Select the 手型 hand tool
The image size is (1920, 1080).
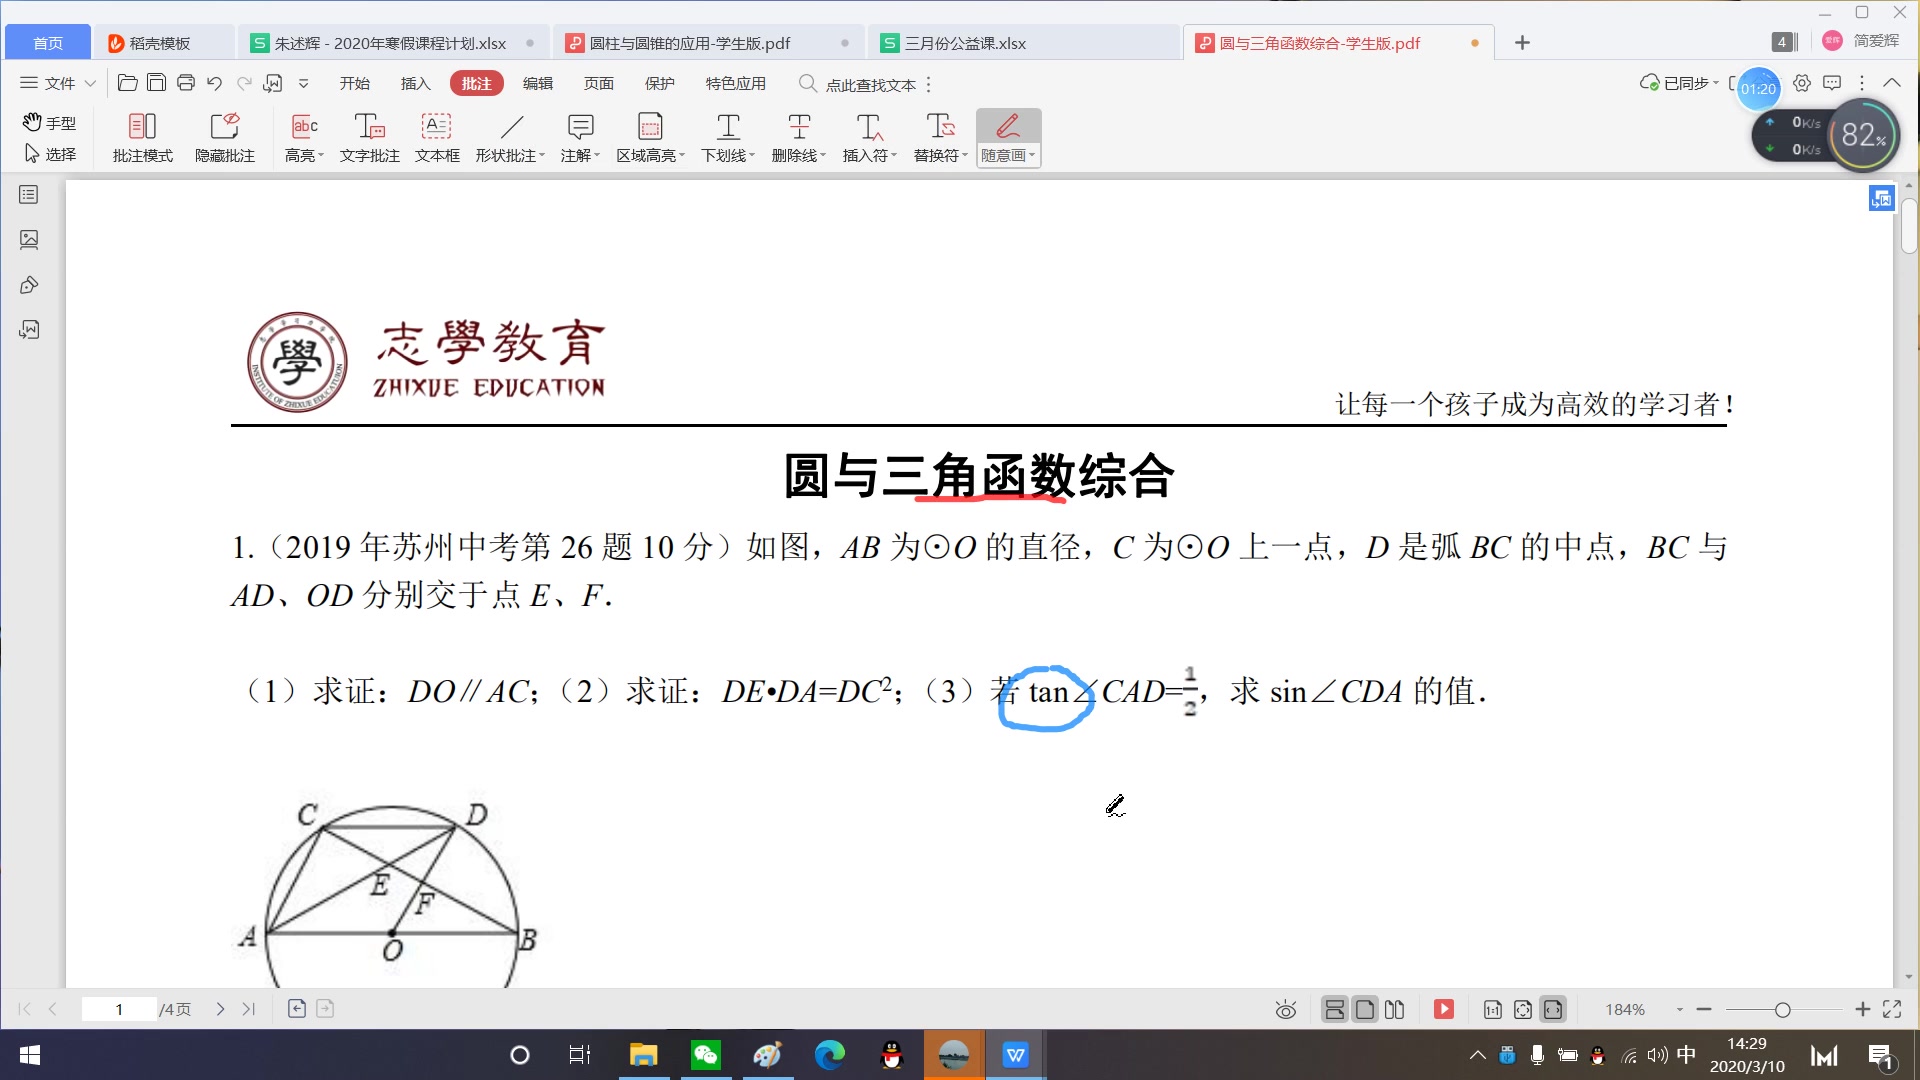coord(48,122)
